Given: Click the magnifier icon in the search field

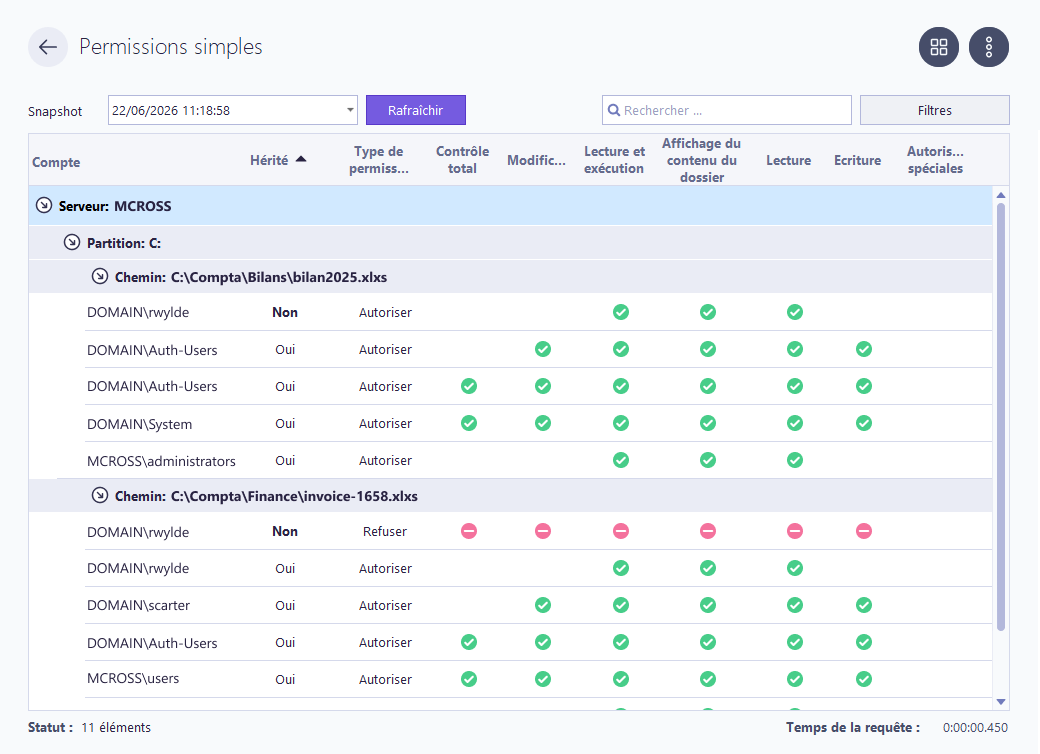Looking at the screenshot, I should tap(614, 110).
